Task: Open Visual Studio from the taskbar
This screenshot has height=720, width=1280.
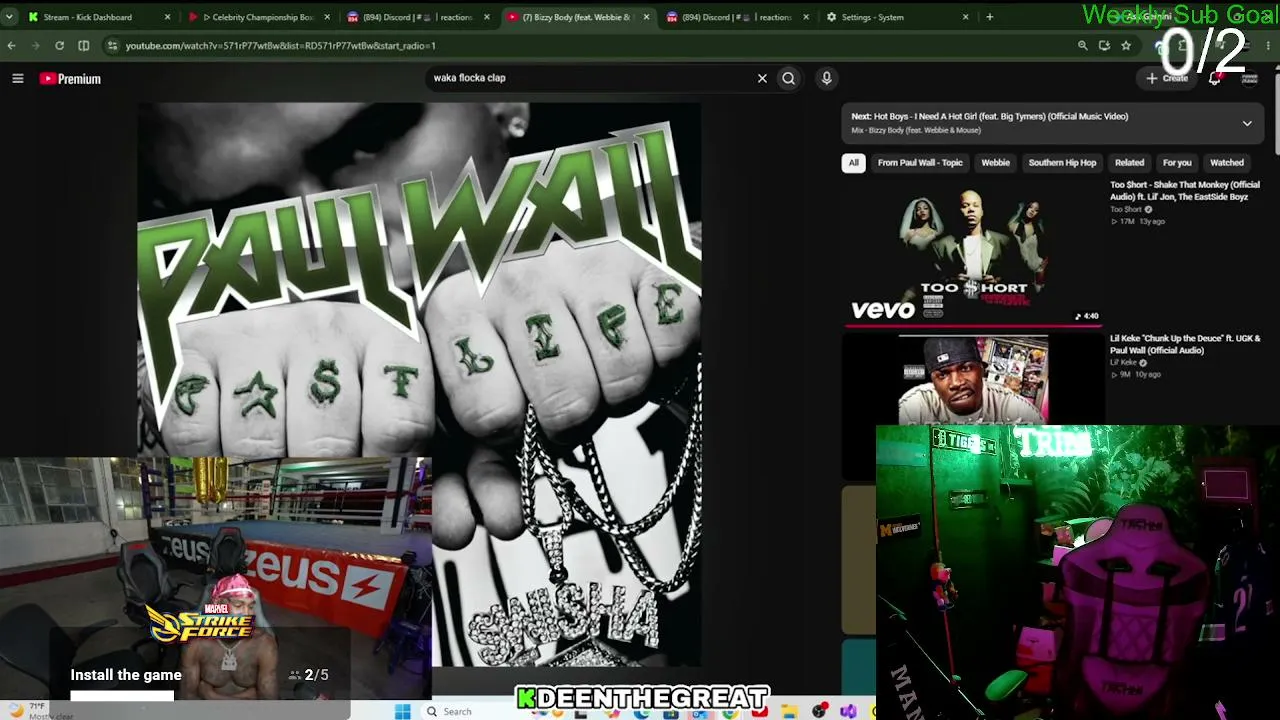Action: pos(848,711)
